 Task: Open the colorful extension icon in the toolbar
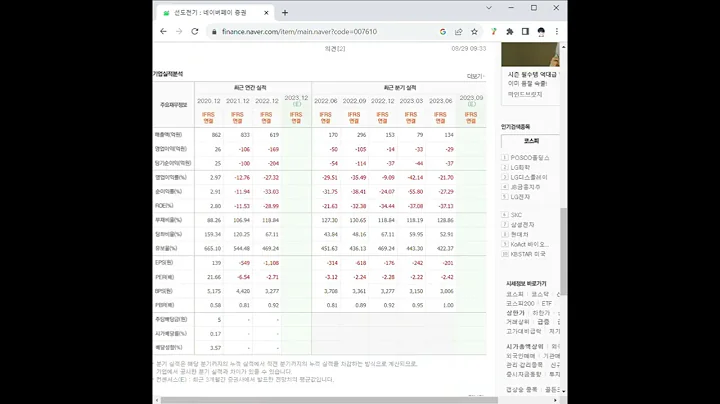pyautogui.click(x=494, y=31)
